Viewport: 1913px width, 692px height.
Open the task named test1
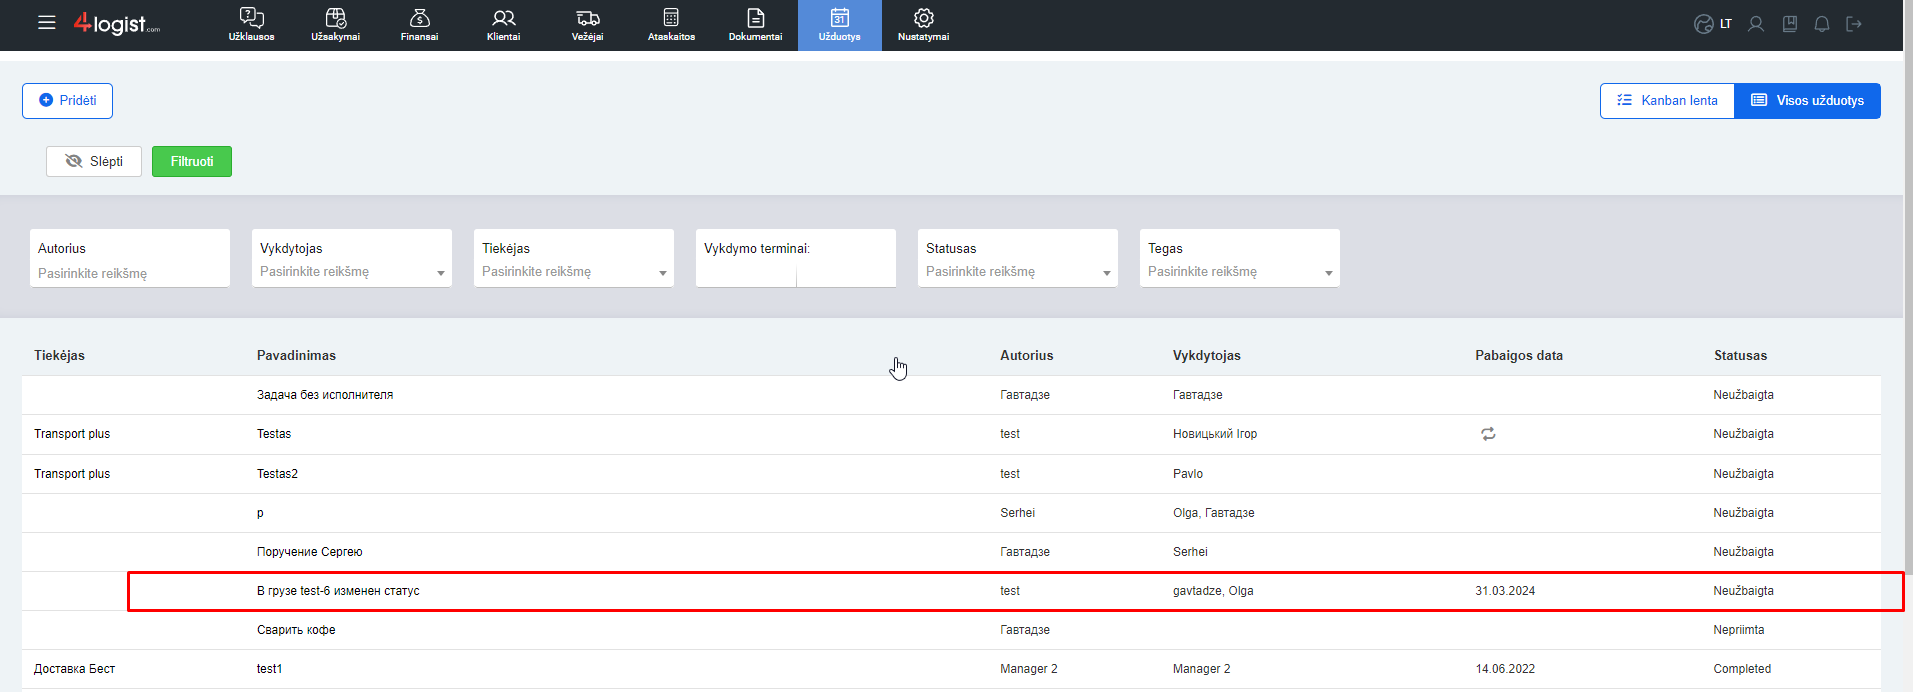270,669
